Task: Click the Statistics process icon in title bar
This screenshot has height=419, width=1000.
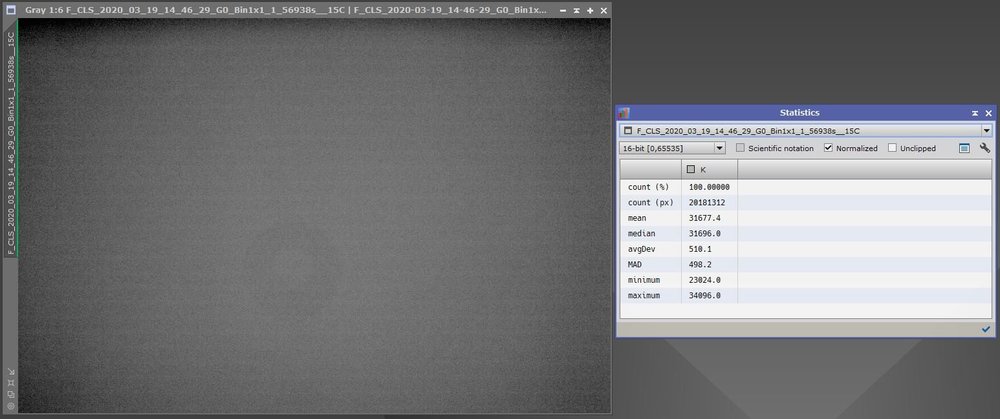Action: 624,113
